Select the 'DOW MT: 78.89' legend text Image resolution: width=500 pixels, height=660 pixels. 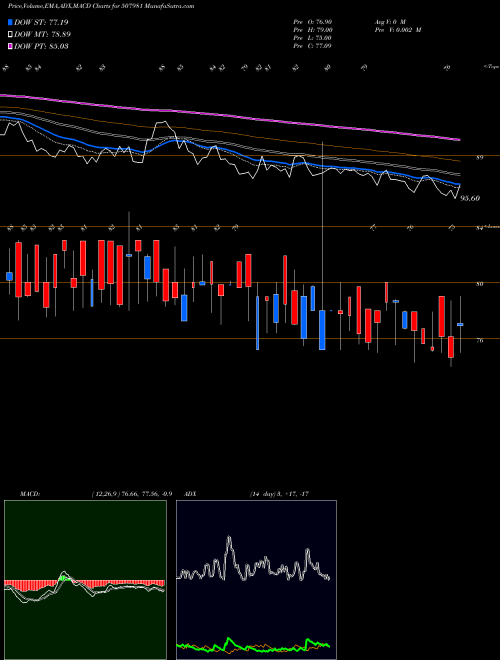43,34
